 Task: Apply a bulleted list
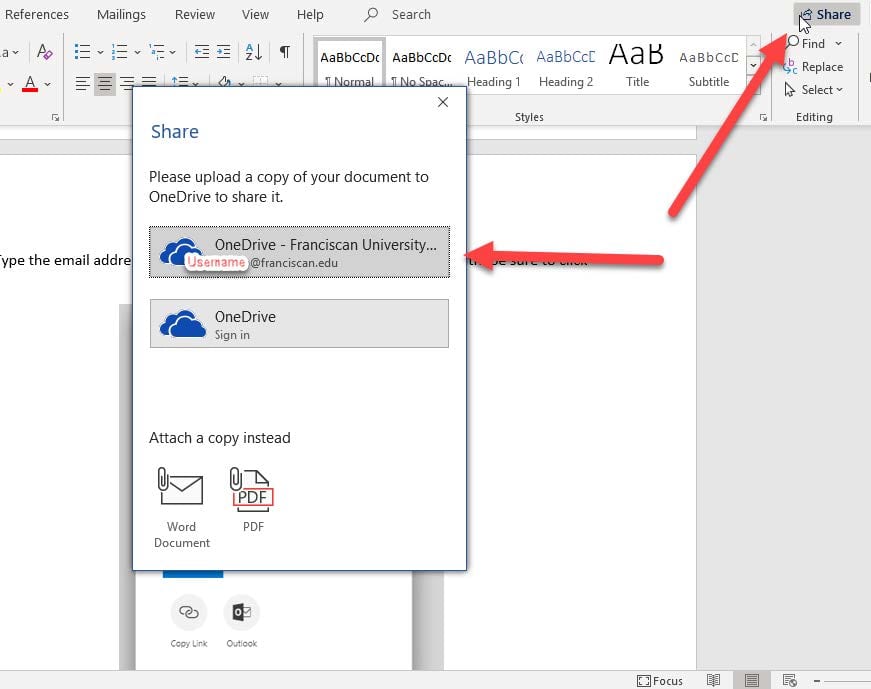point(82,52)
